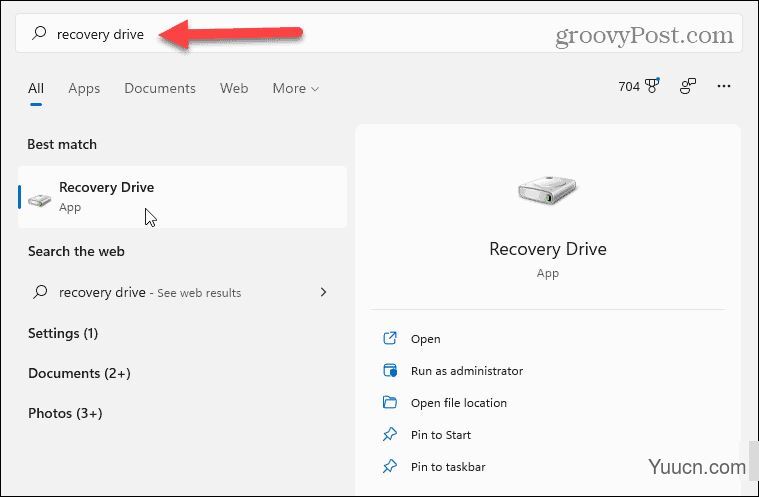Screen dimensions: 759x497
Task: Click the Pin to Start pin icon
Action: point(390,435)
